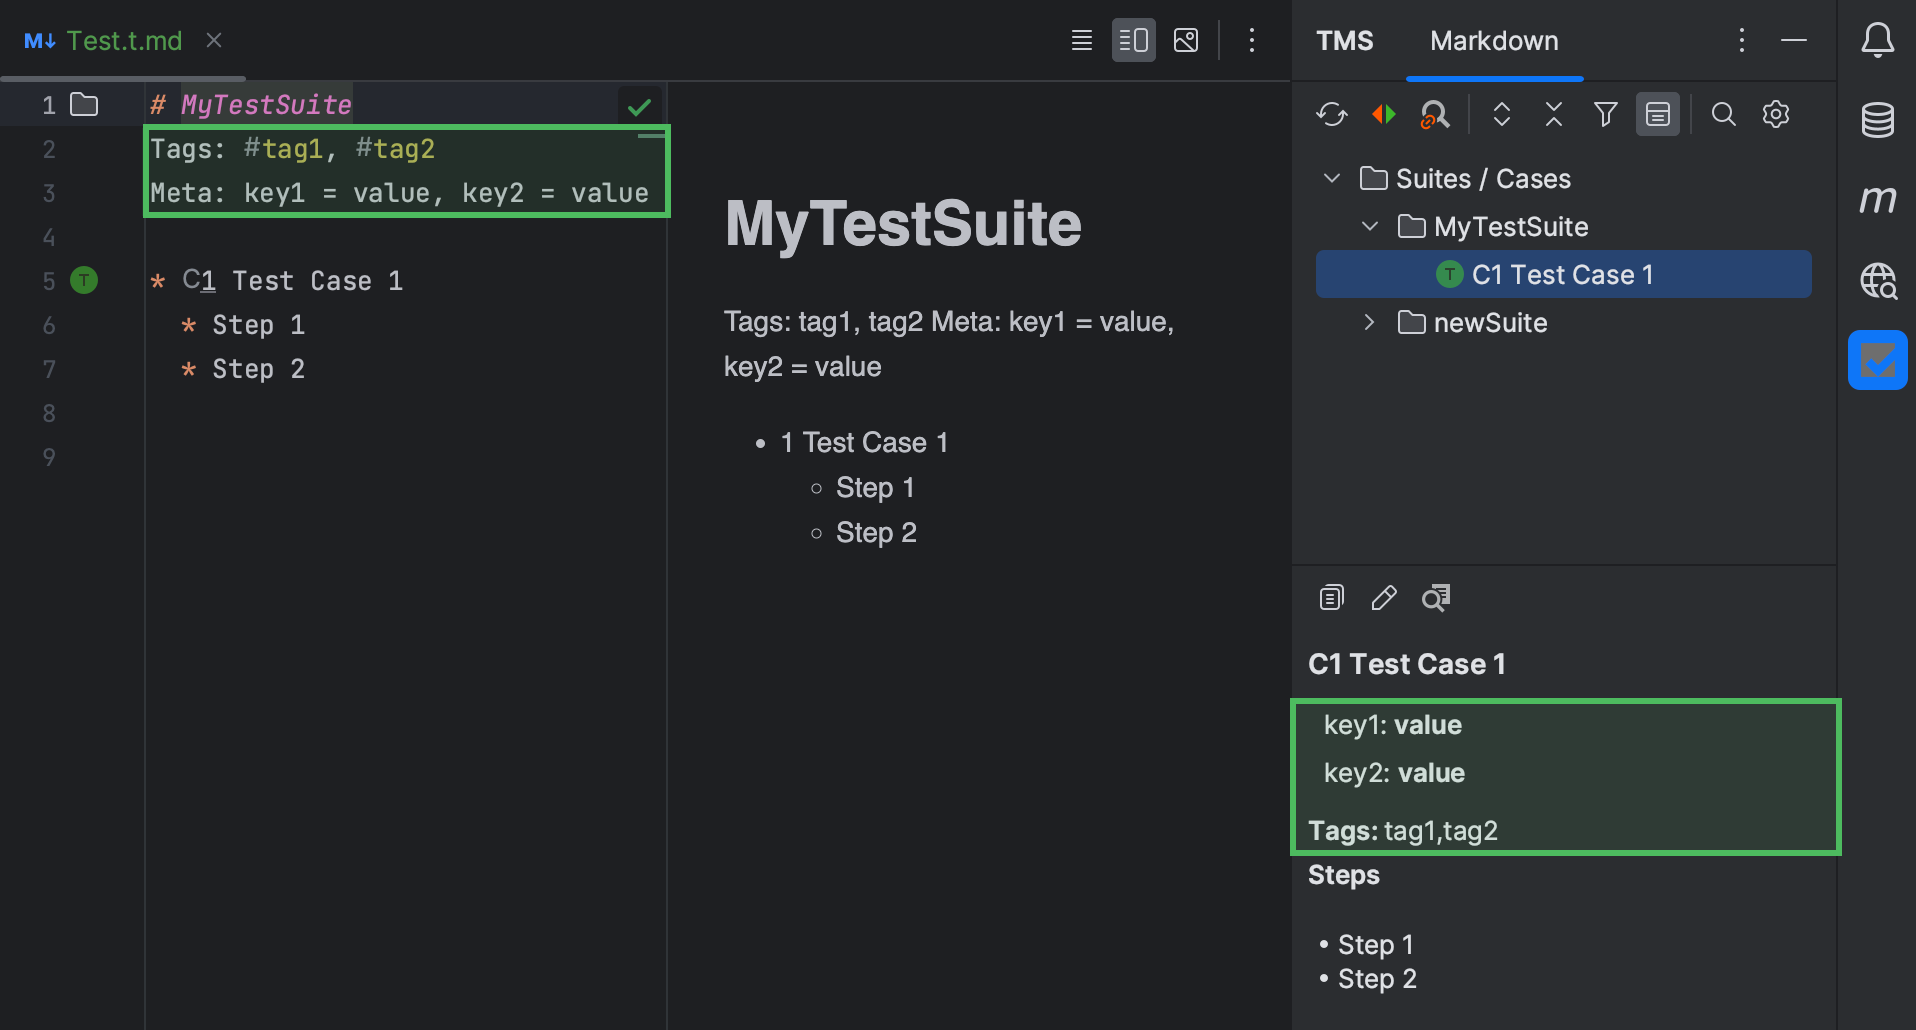Edit C1 Test Case 1 with the pencil icon
This screenshot has width=1916, height=1030.
point(1383,597)
